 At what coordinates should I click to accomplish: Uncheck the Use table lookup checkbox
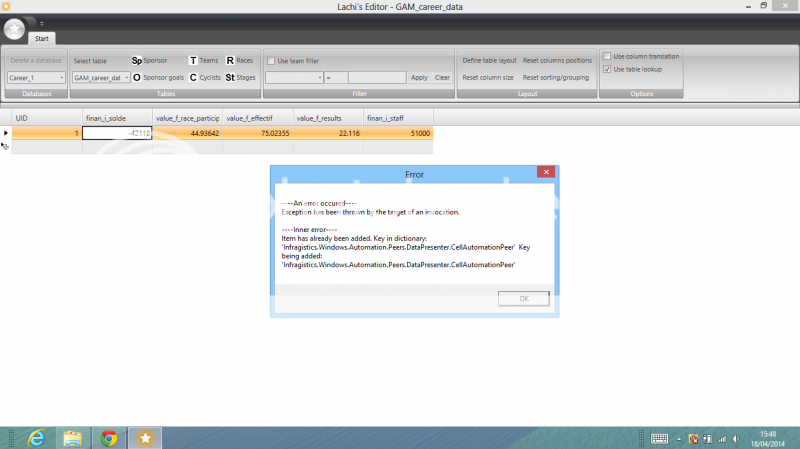607,69
